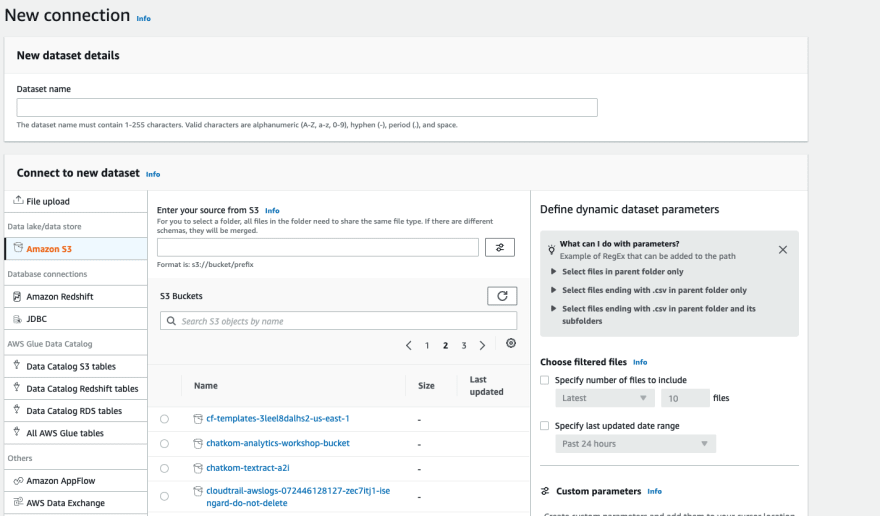
Task: Open table preferences gear icon
Action: pos(511,343)
